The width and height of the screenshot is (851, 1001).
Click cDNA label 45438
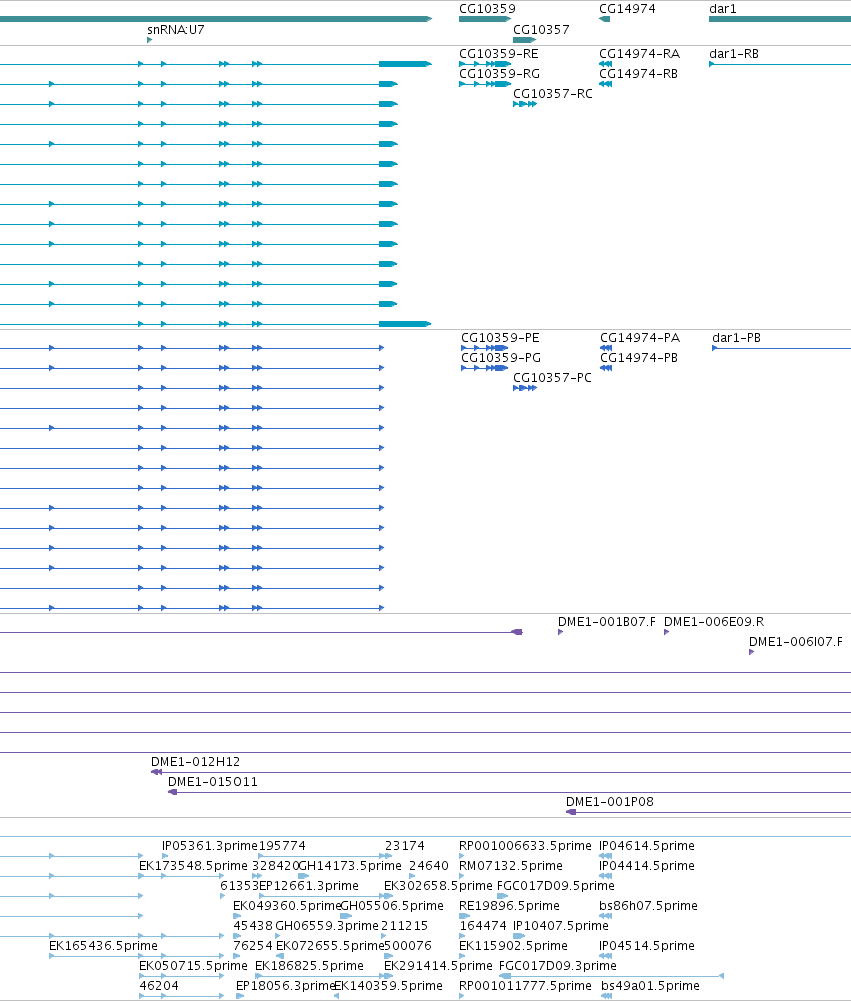(253, 926)
